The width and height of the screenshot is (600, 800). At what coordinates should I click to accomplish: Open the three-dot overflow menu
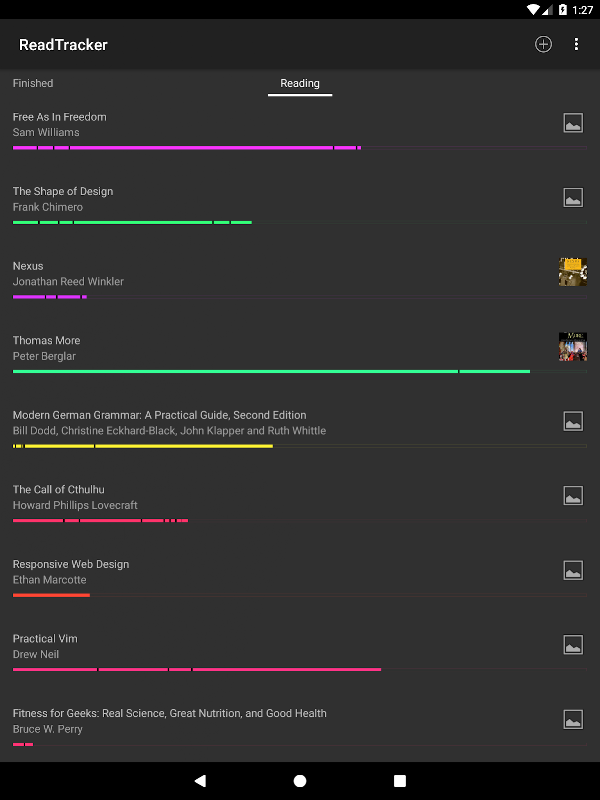(577, 44)
